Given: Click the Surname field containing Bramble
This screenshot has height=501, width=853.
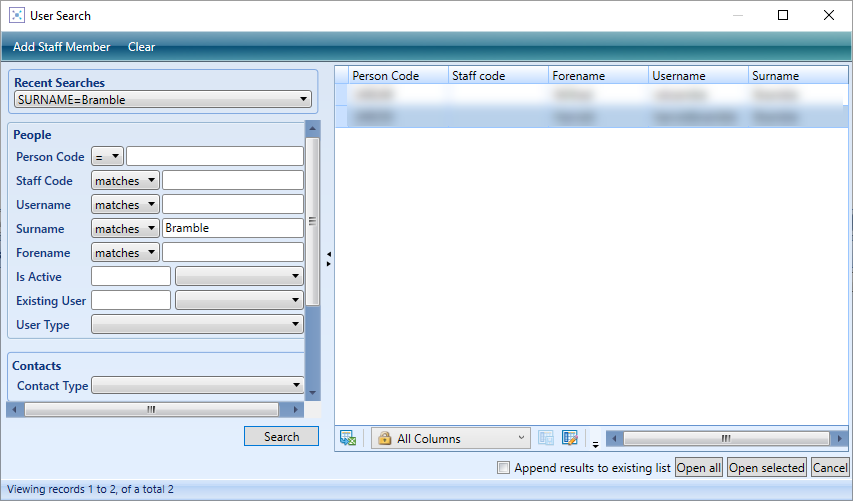Looking at the screenshot, I should point(233,228).
